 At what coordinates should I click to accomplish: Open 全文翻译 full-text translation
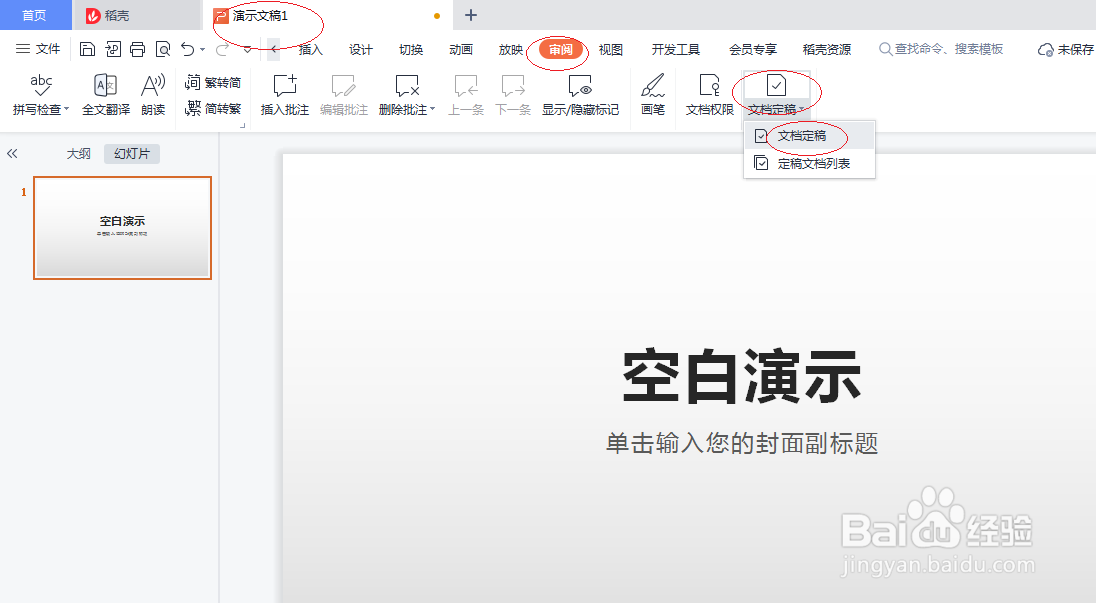[106, 94]
